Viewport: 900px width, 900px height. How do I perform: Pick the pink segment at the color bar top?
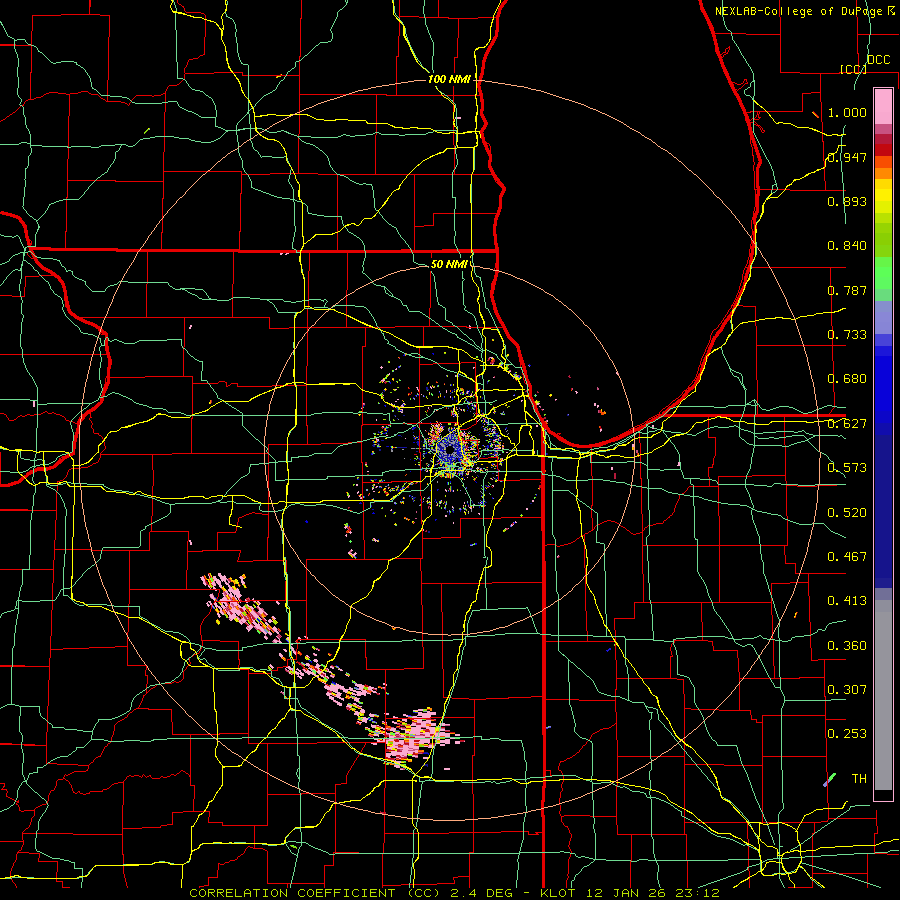pyautogui.click(x=883, y=106)
